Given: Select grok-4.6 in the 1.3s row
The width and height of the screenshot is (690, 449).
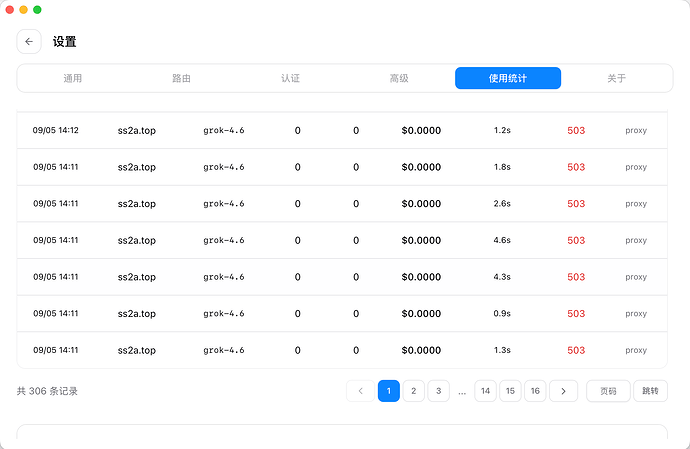Looking at the screenshot, I should coord(224,350).
